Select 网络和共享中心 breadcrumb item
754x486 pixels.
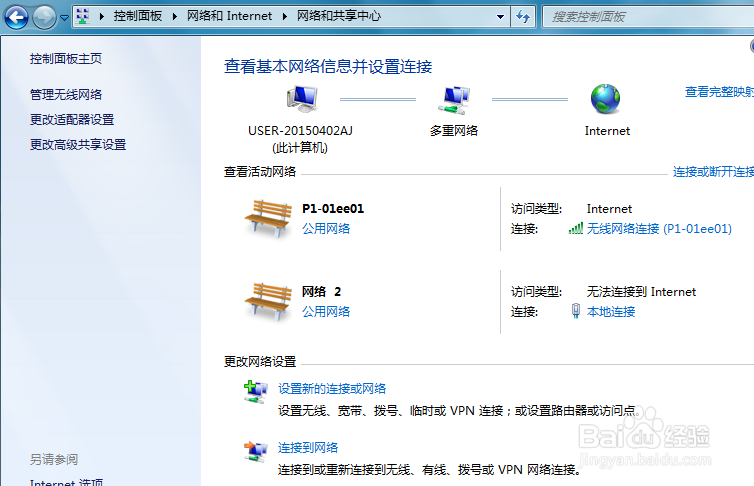pos(339,16)
